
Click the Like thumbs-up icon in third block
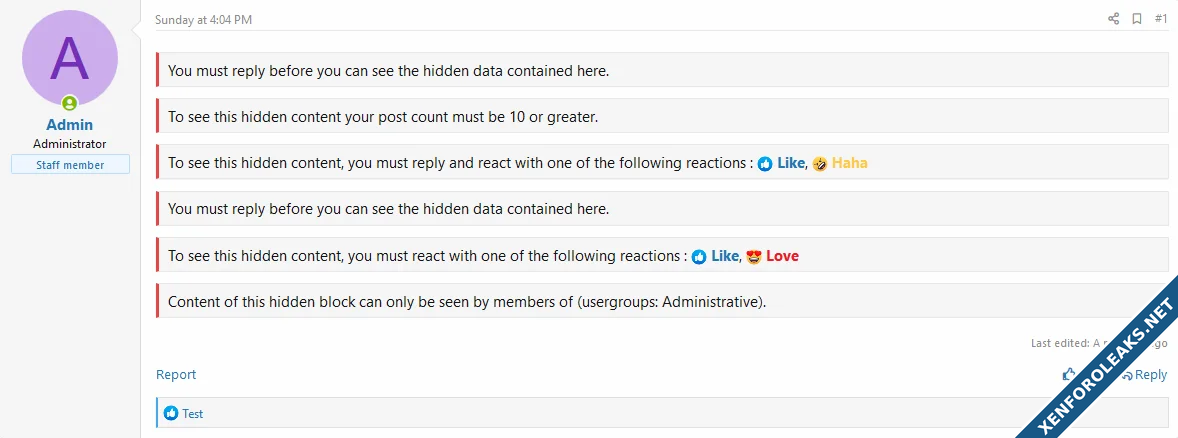click(x=765, y=163)
